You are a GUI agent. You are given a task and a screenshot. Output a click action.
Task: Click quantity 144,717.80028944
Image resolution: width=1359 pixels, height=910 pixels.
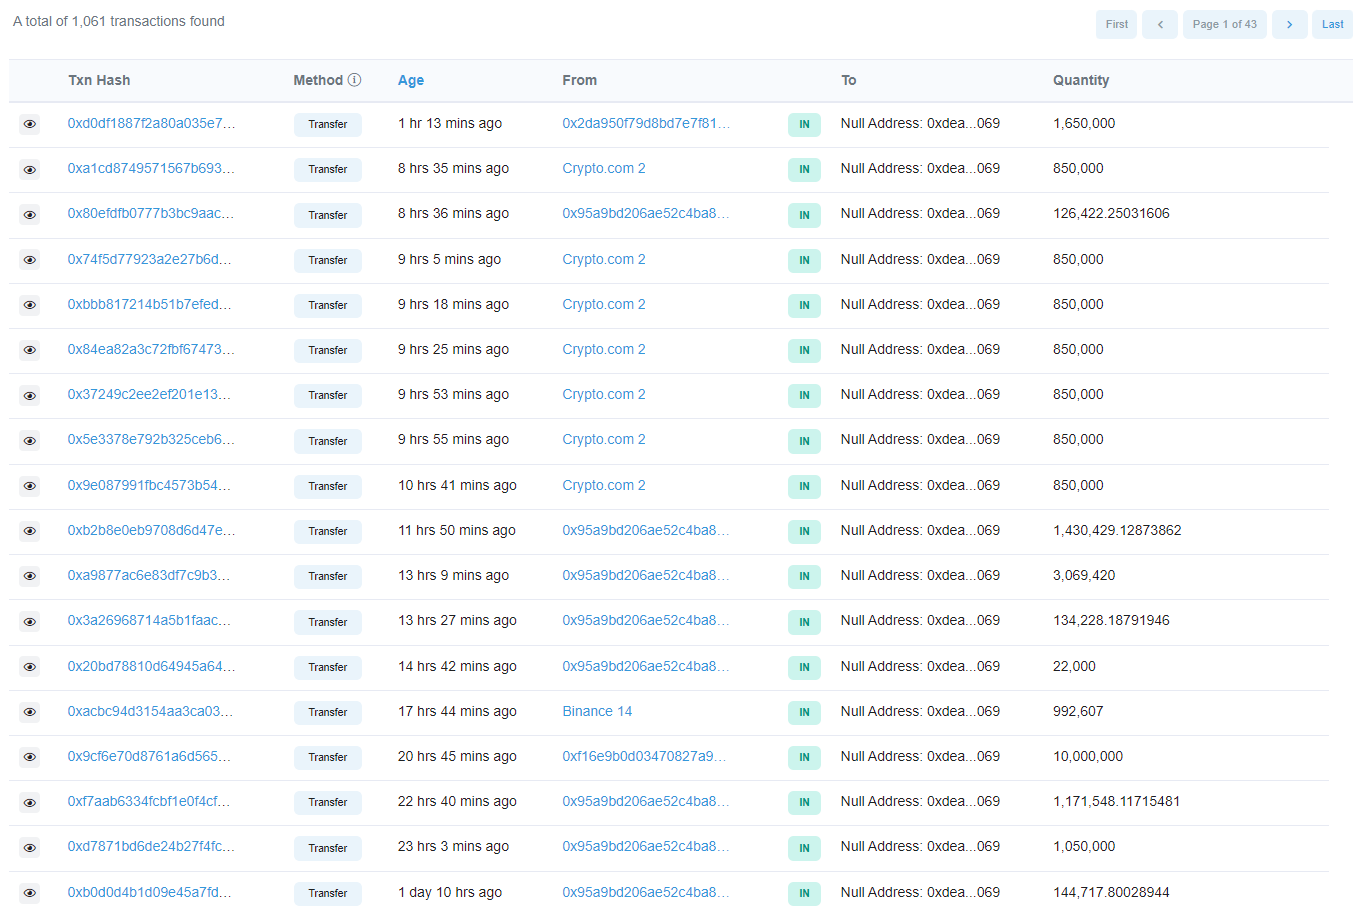point(1111,892)
